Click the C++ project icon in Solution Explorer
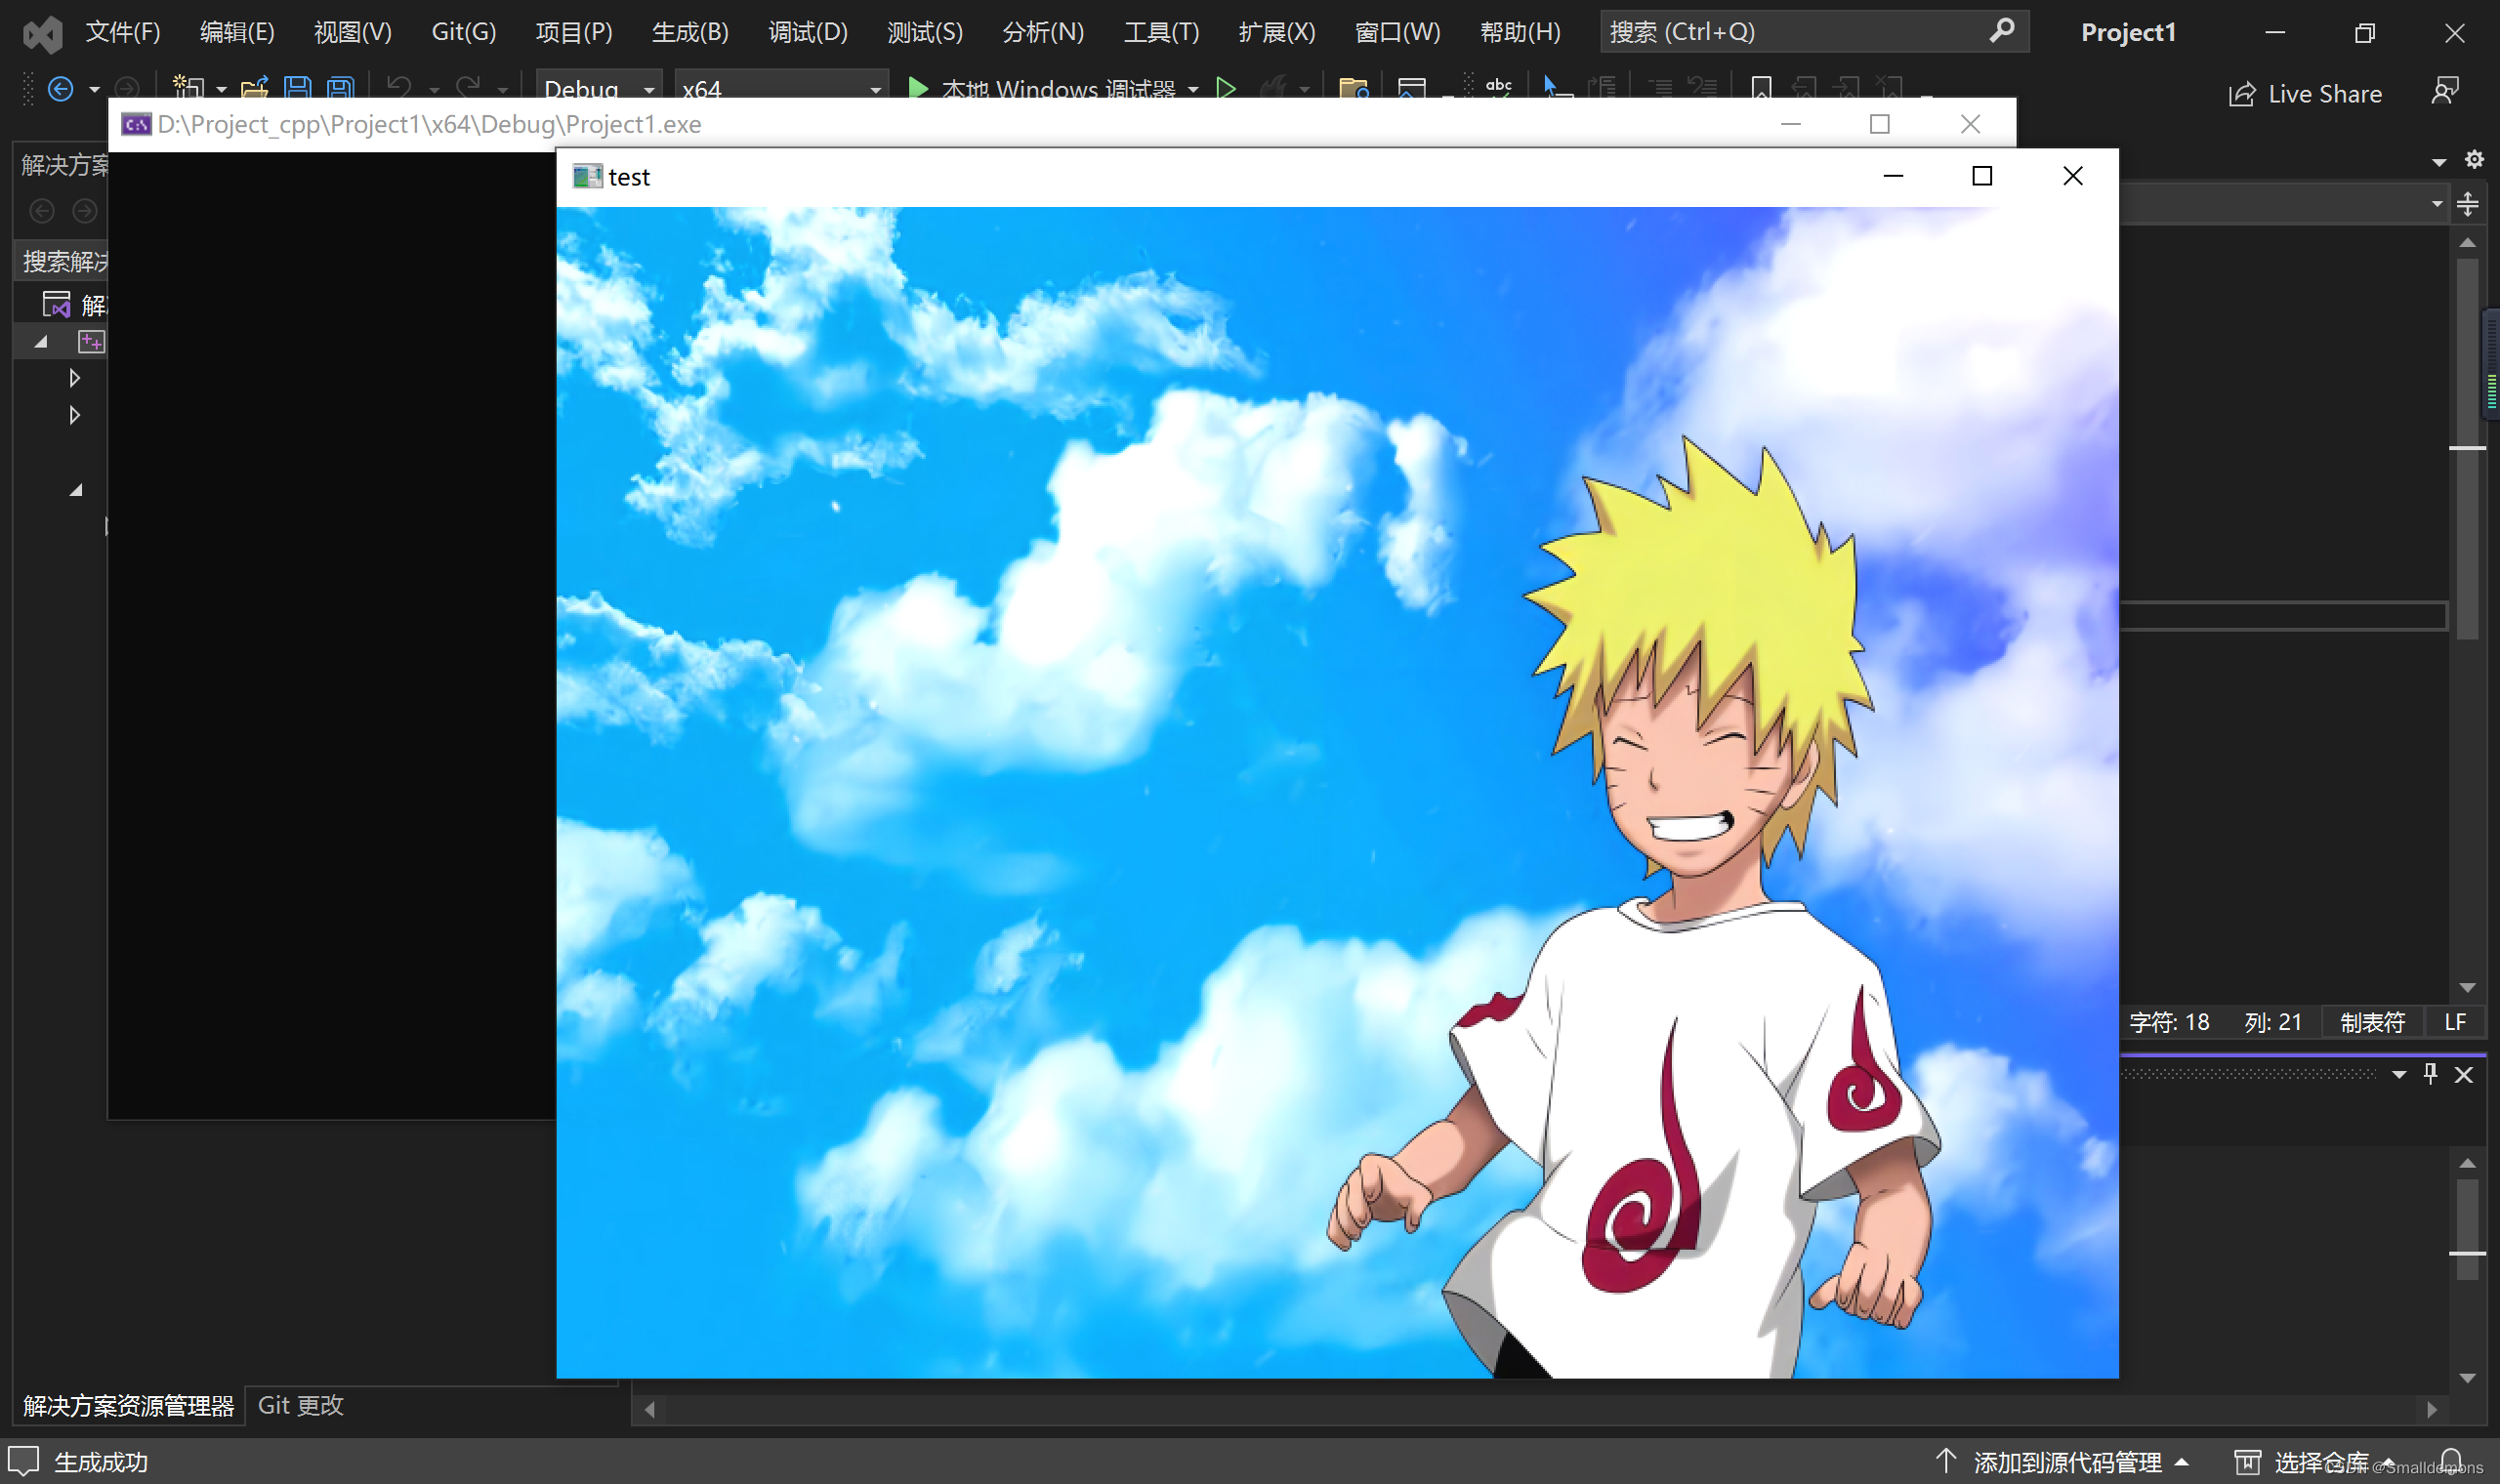 (x=91, y=342)
